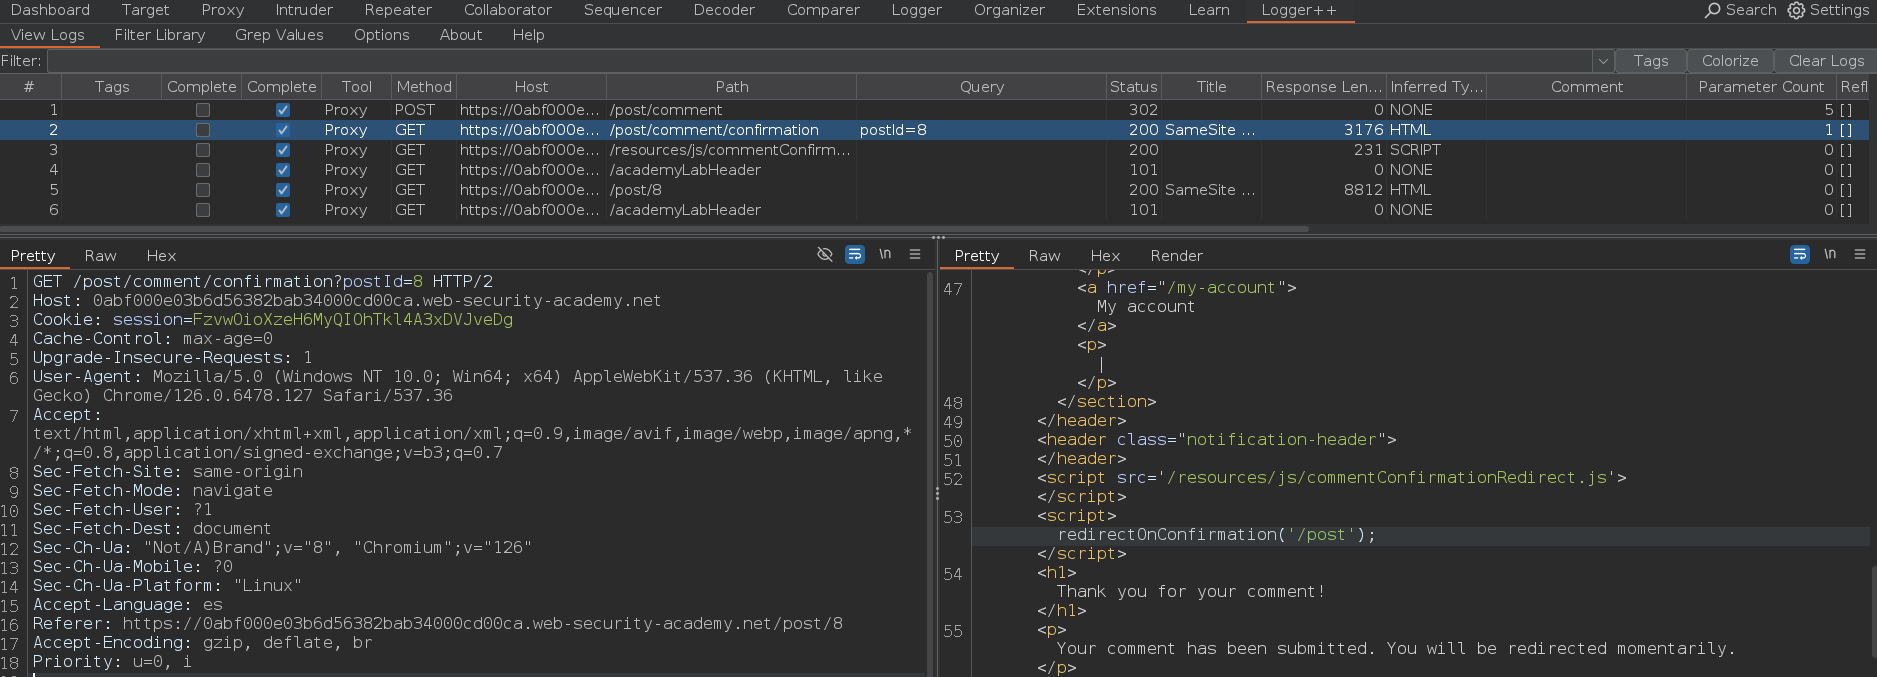Viewport: 1877px width, 677px height.
Task: Switch to the Grep Values sub-tab
Action: pyautogui.click(x=279, y=35)
